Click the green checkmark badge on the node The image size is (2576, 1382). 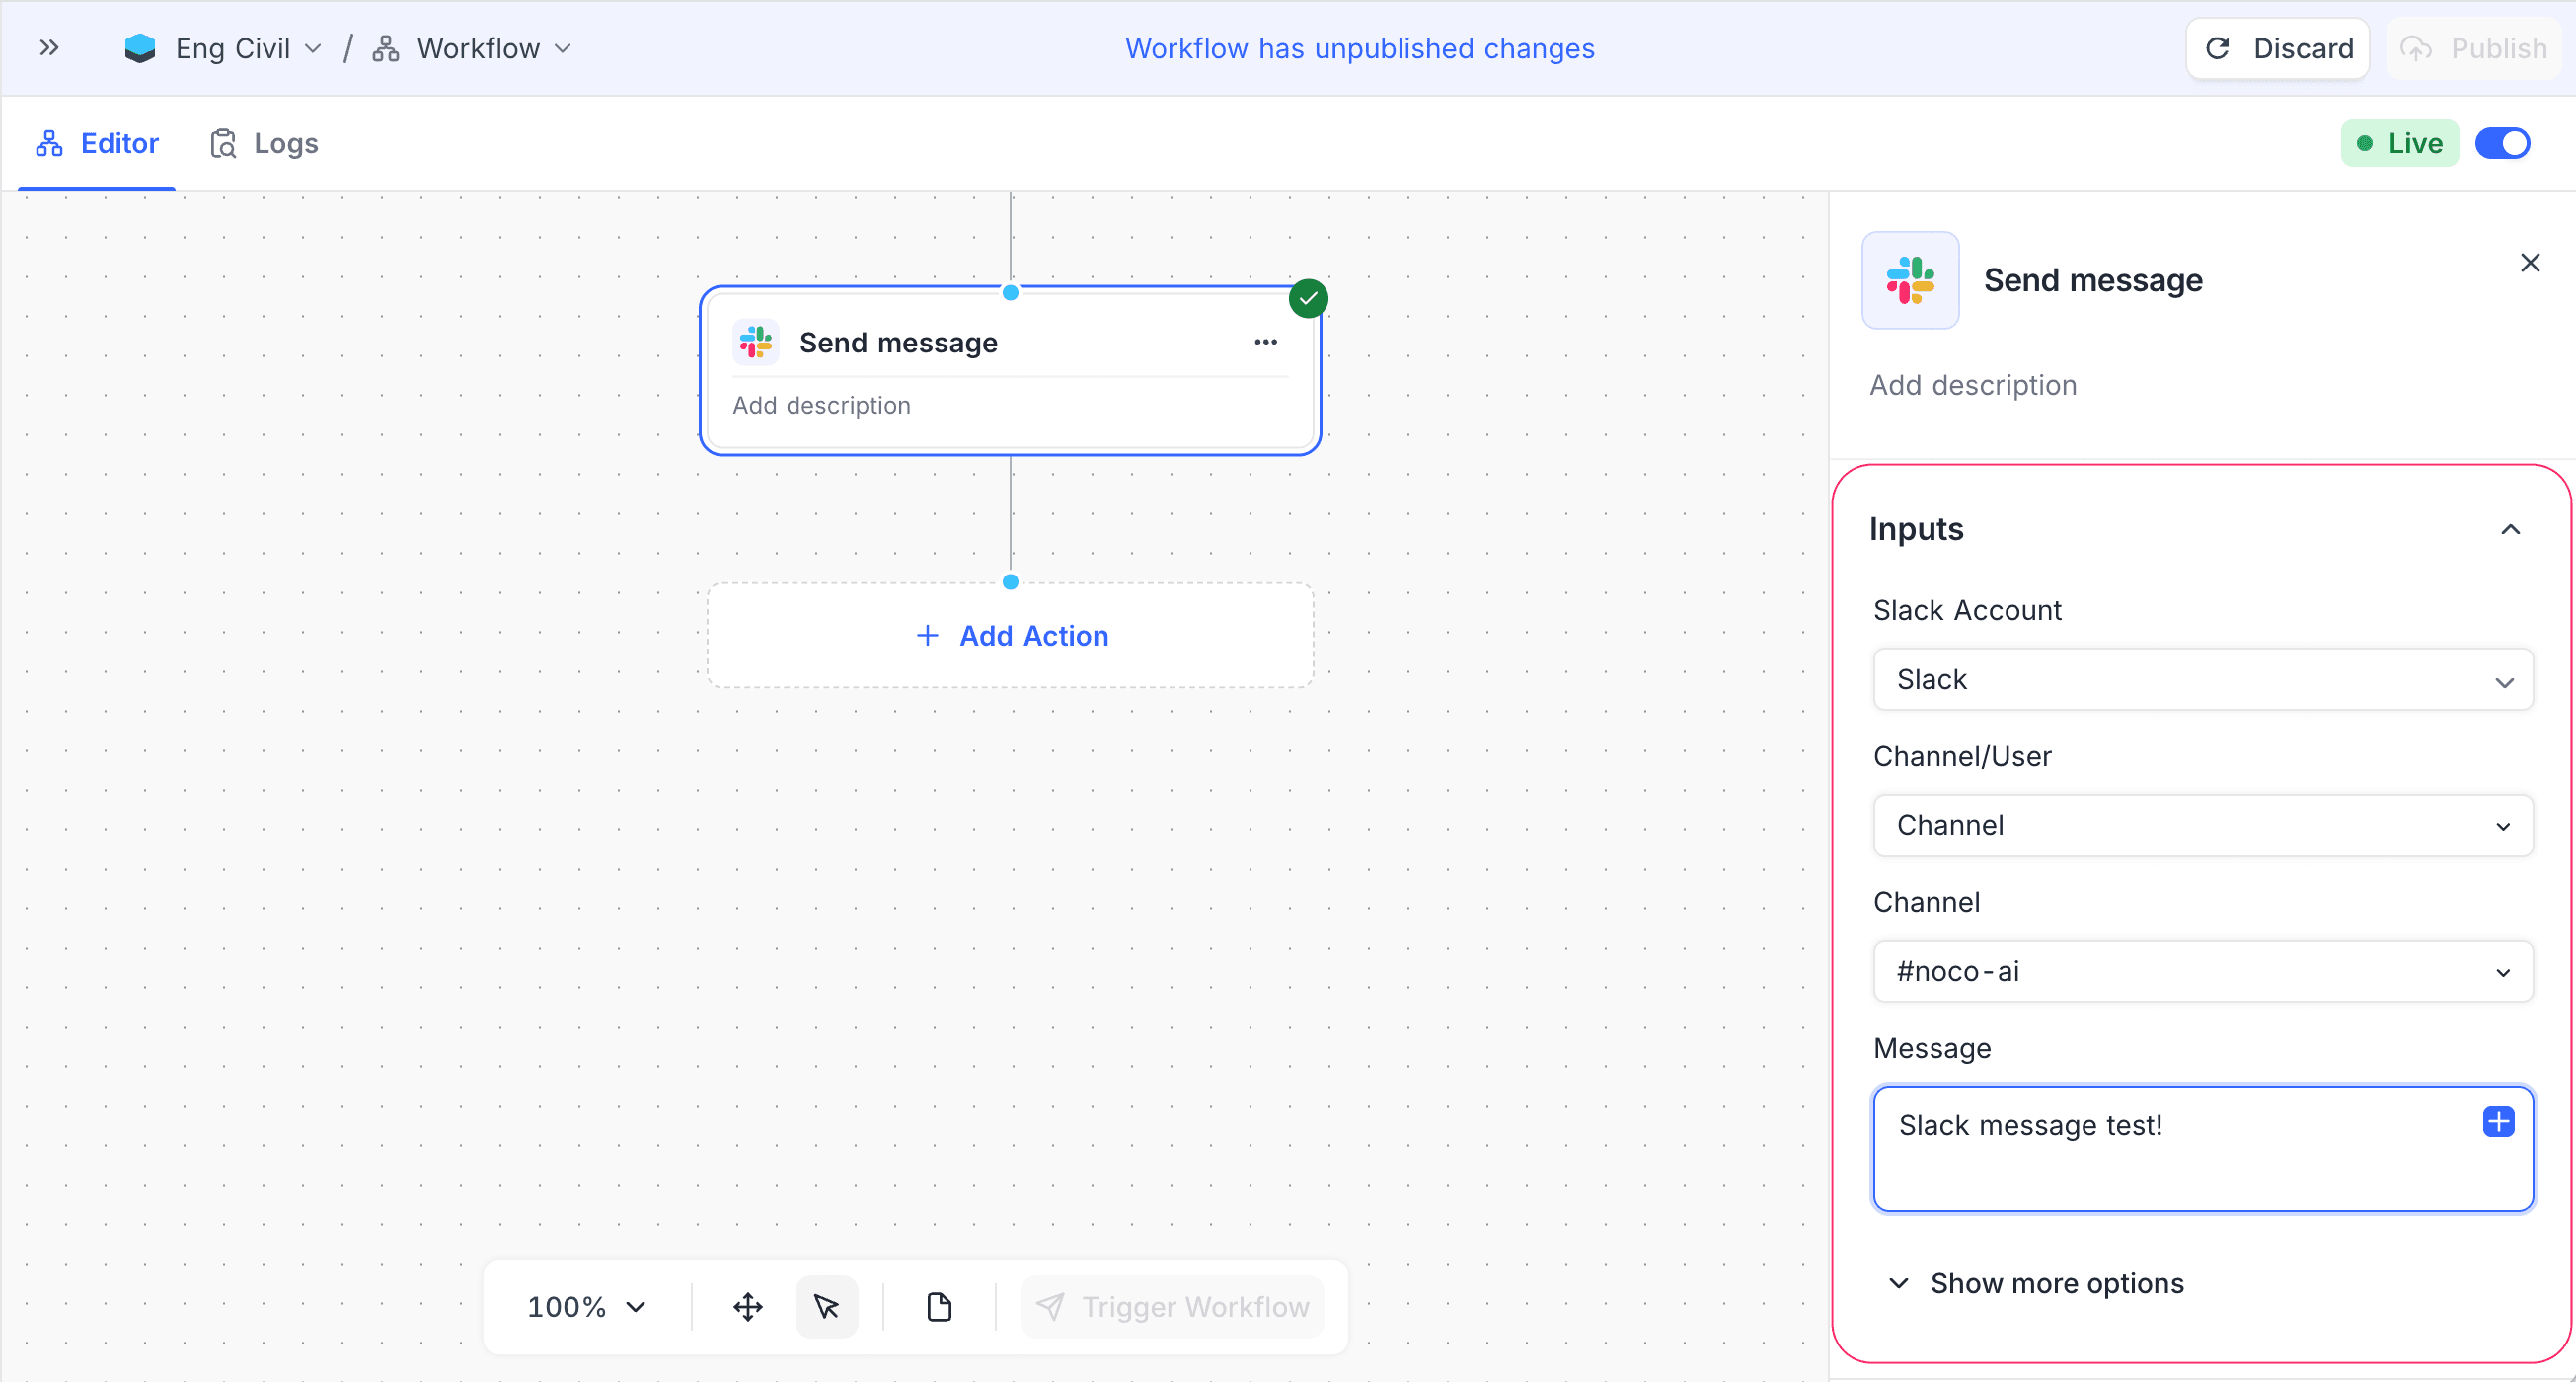1308,298
